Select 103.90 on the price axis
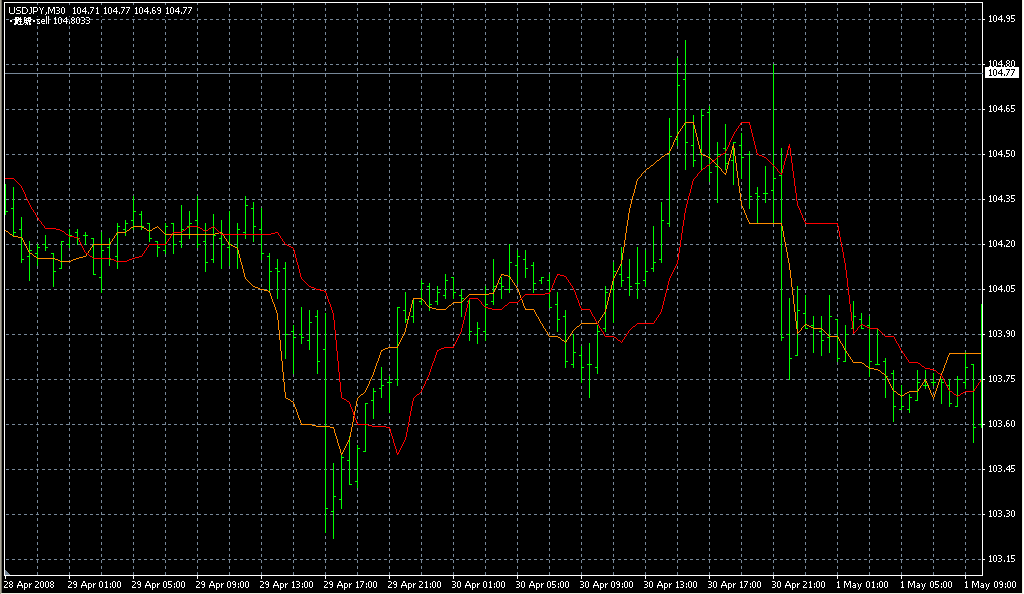Viewport: 1024px width, 594px height. point(1002,334)
